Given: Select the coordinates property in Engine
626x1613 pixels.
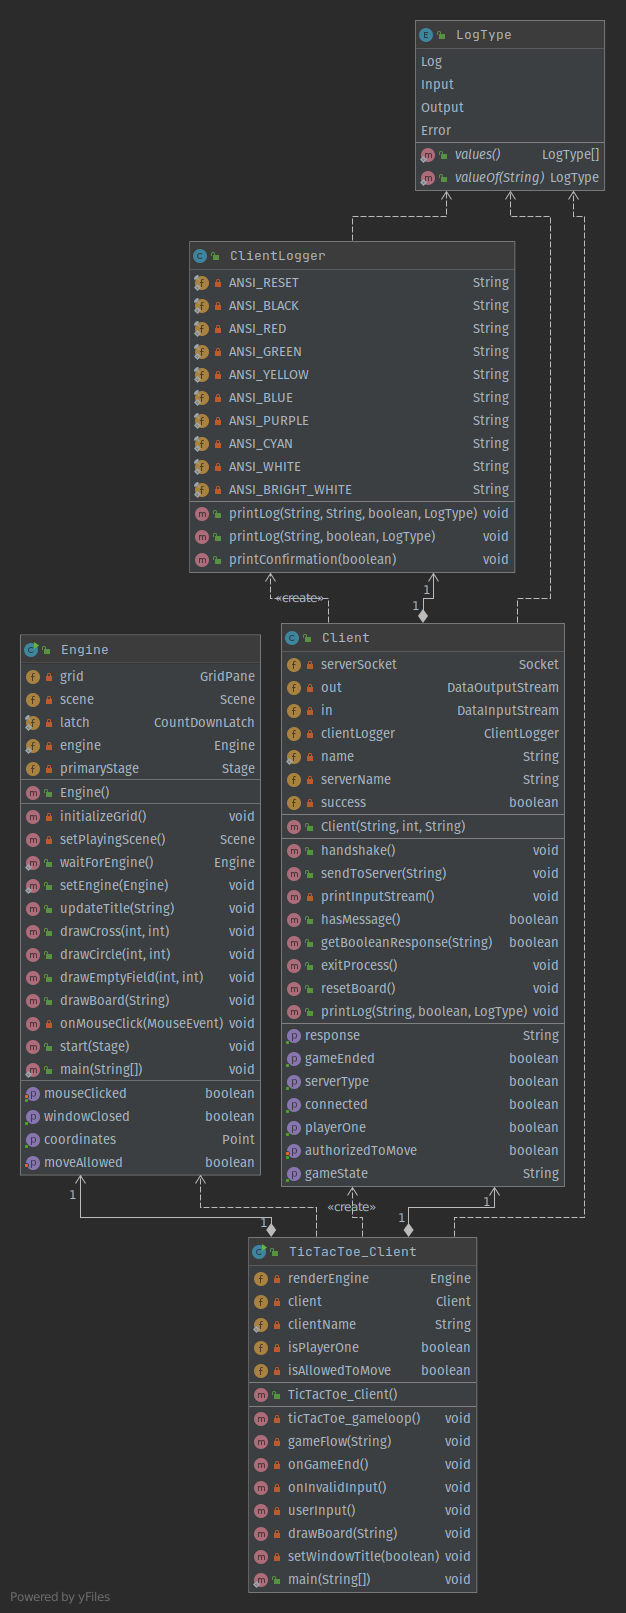Looking at the screenshot, I should coord(80,1140).
